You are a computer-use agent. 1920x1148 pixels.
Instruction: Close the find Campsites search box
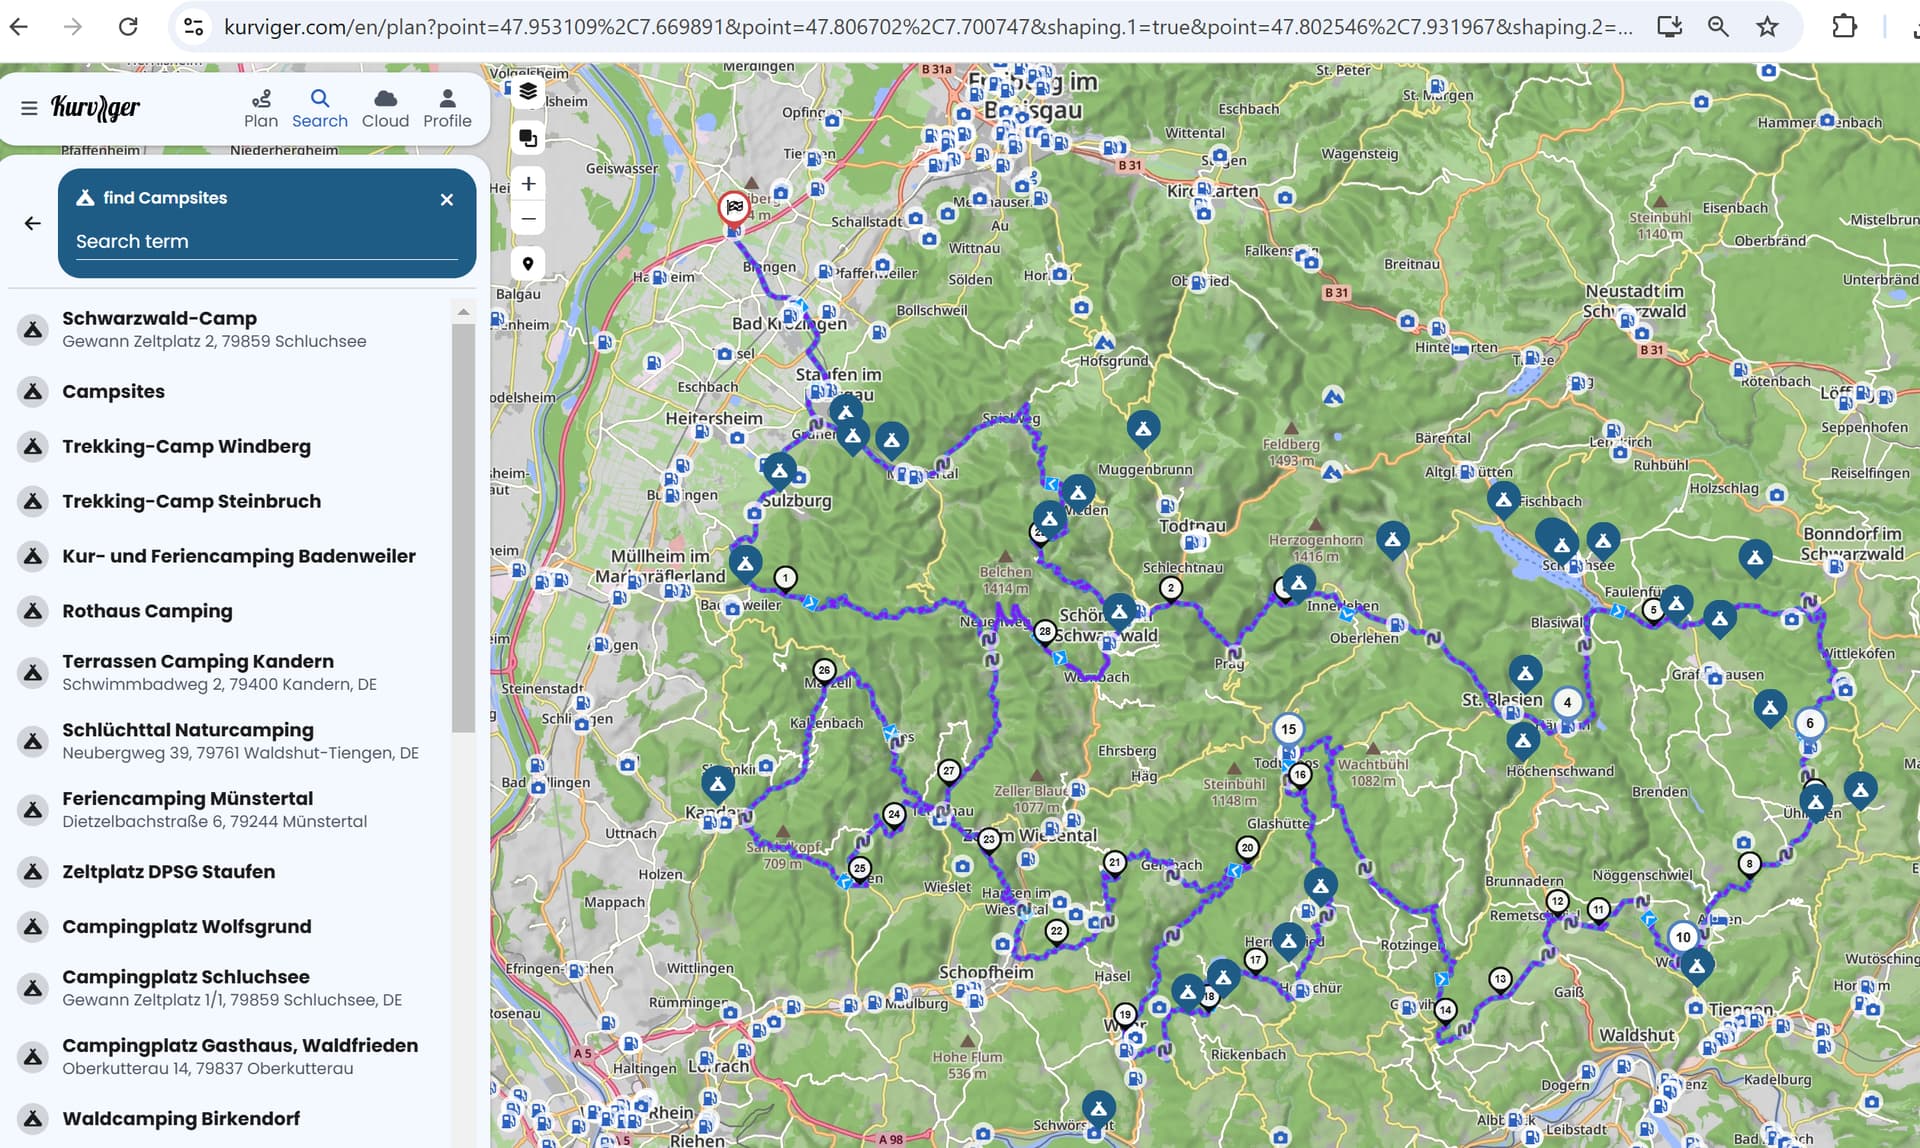pyautogui.click(x=447, y=200)
